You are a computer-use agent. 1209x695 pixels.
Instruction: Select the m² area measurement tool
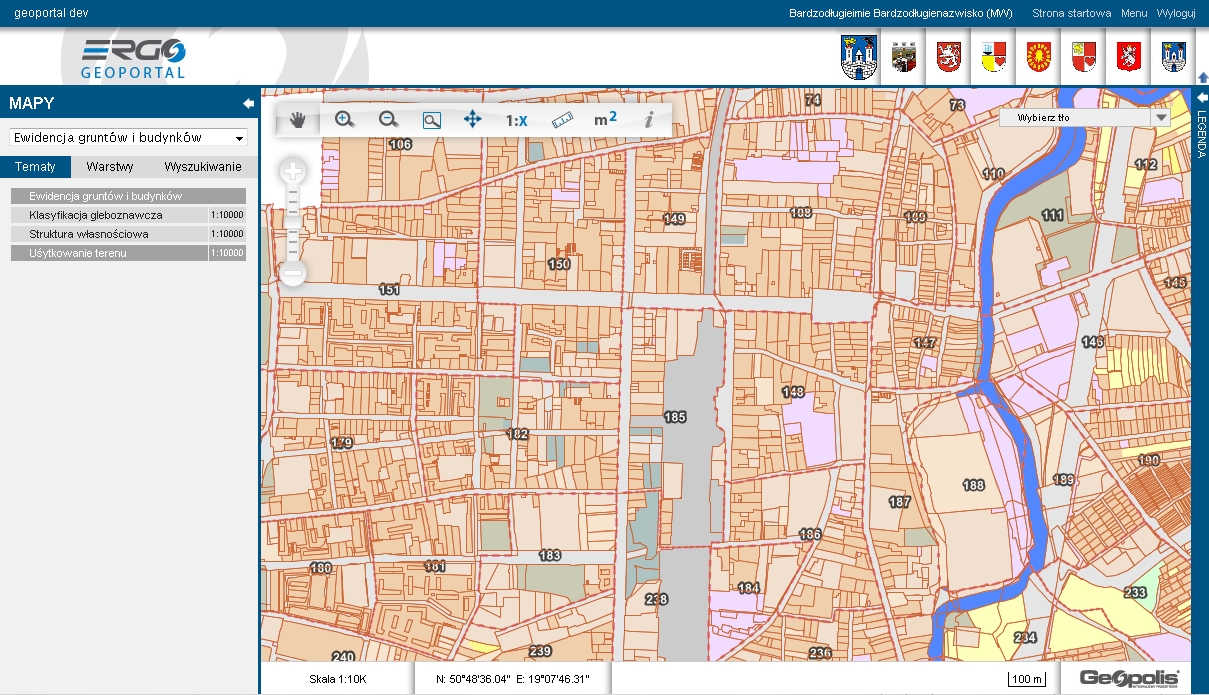pyautogui.click(x=605, y=120)
